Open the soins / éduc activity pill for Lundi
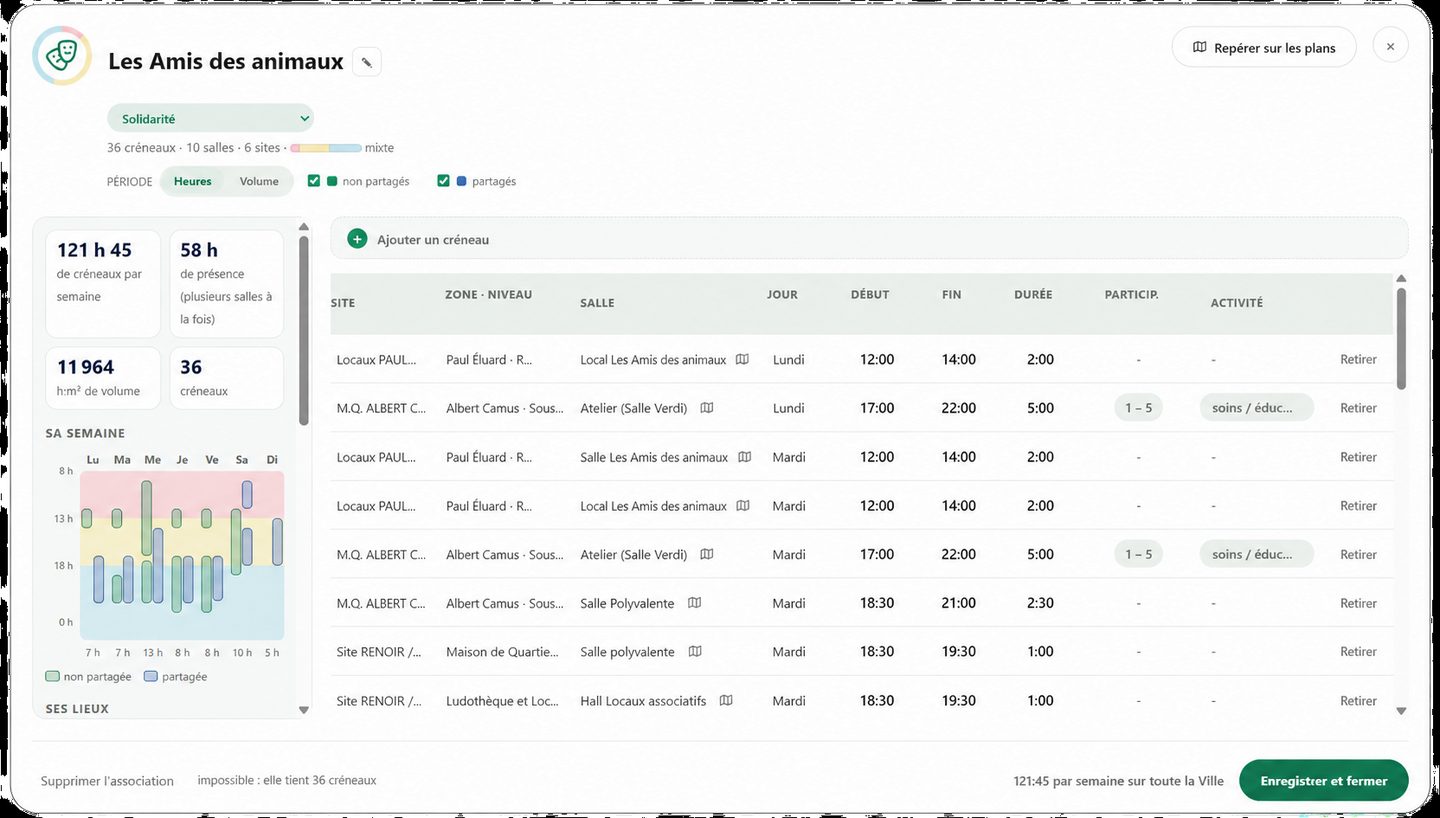This screenshot has height=818, width=1440. pyautogui.click(x=1257, y=408)
